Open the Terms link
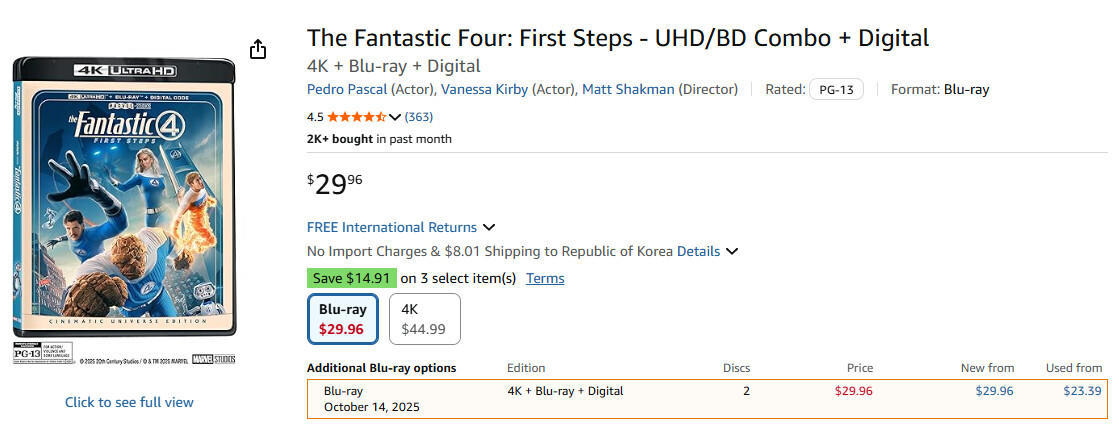This screenshot has width=1119, height=427. (545, 278)
